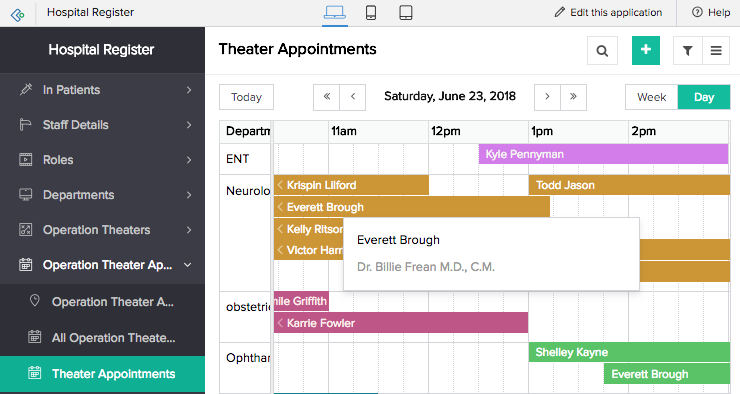
Task: Open Kyle Pennyman purple appointment bar
Action: [604, 154]
